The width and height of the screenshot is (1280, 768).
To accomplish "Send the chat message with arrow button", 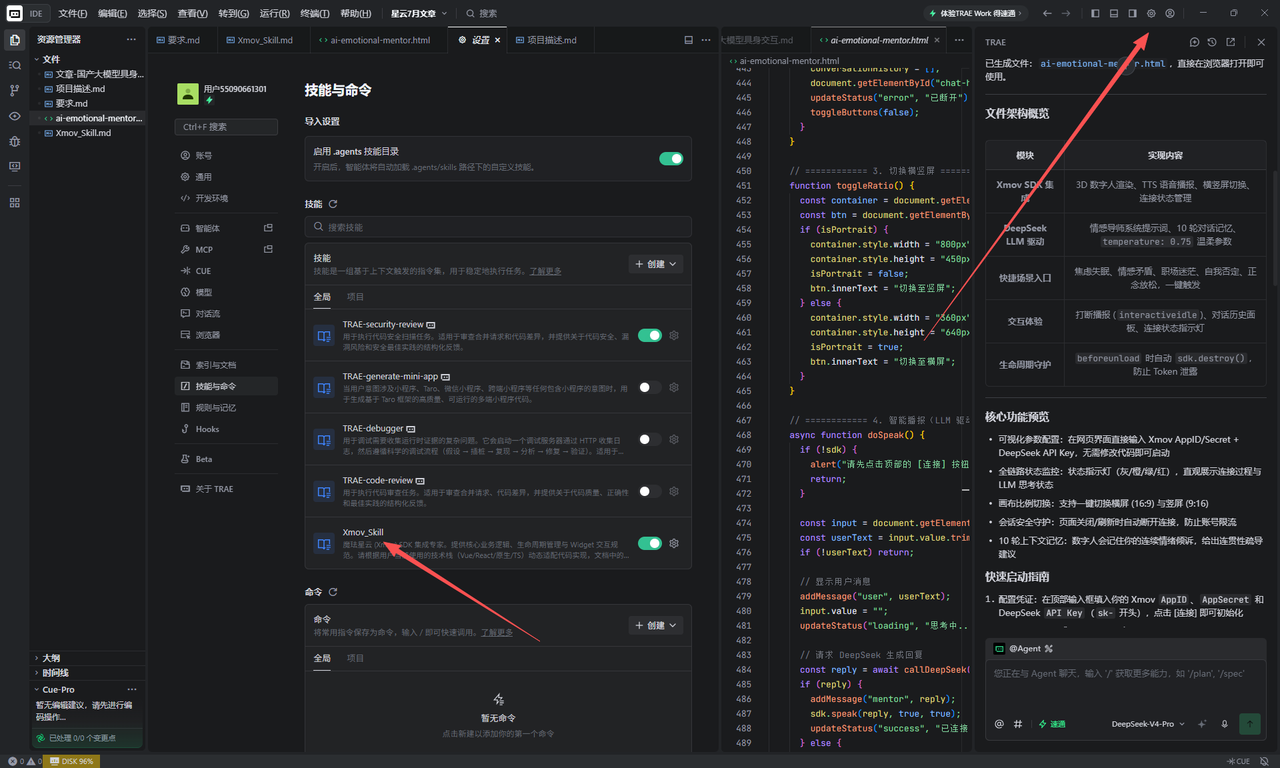I will click(1249, 724).
